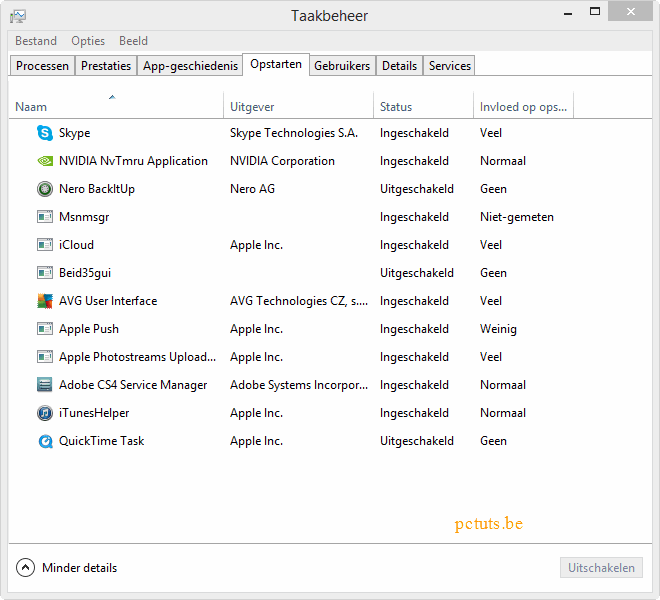This screenshot has height=600, width=660.
Task: Click the iCloud entry icon
Action: click(44, 245)
